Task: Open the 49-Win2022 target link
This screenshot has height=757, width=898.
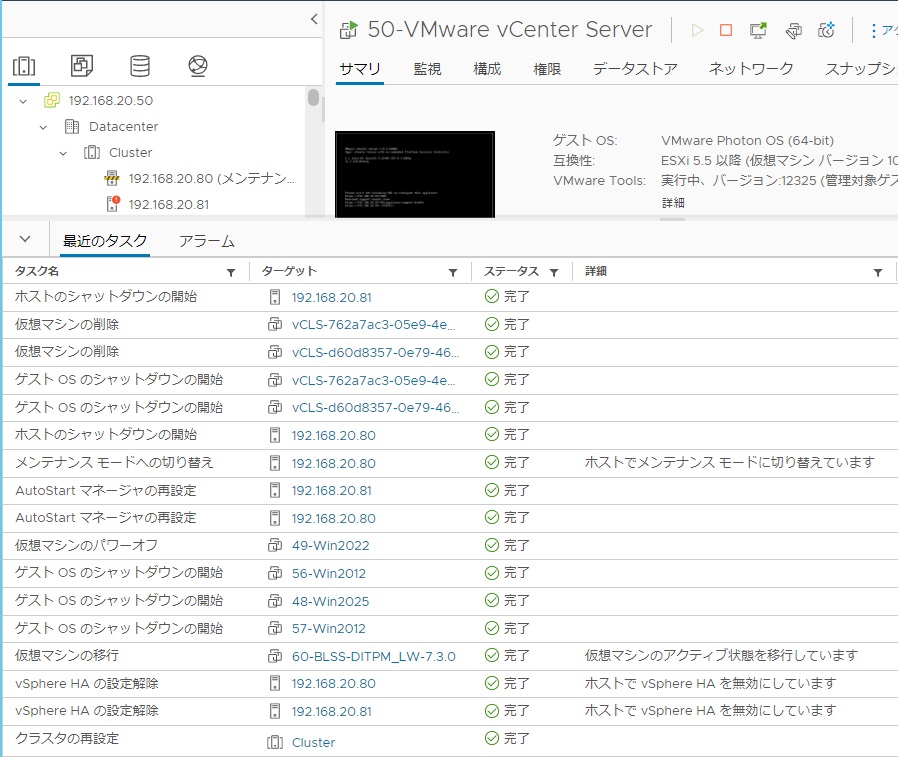Action: 330,546
